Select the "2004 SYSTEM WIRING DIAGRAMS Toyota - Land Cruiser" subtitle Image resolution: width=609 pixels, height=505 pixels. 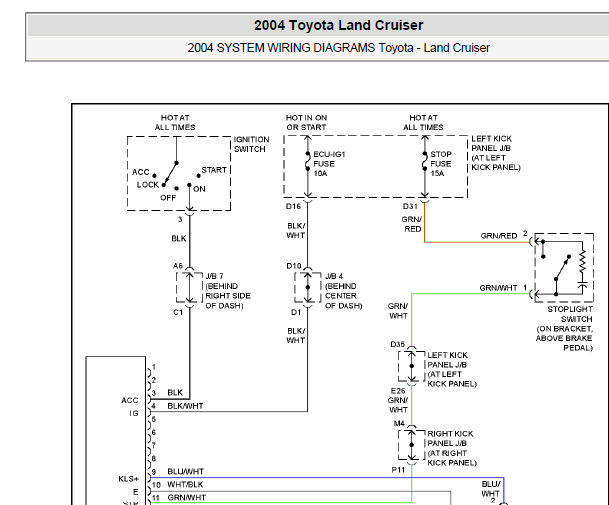338,48
